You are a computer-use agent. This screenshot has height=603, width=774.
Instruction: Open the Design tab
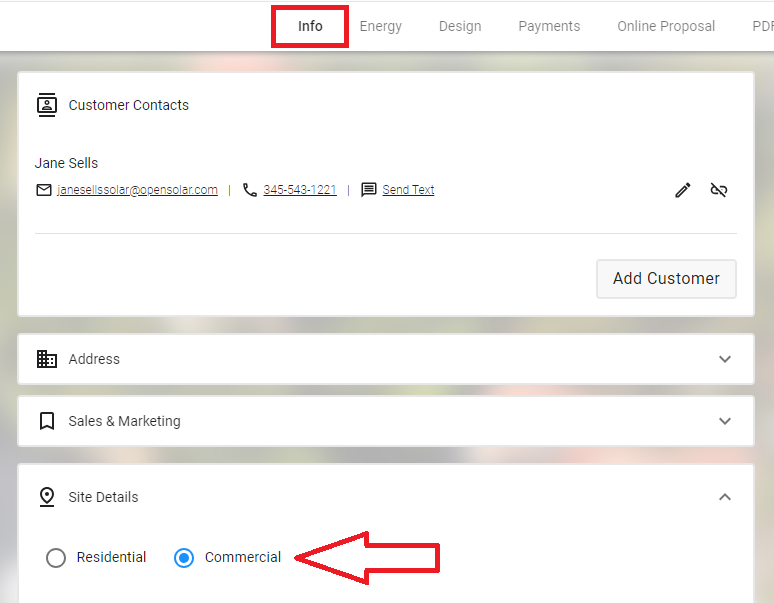[460, 26]
